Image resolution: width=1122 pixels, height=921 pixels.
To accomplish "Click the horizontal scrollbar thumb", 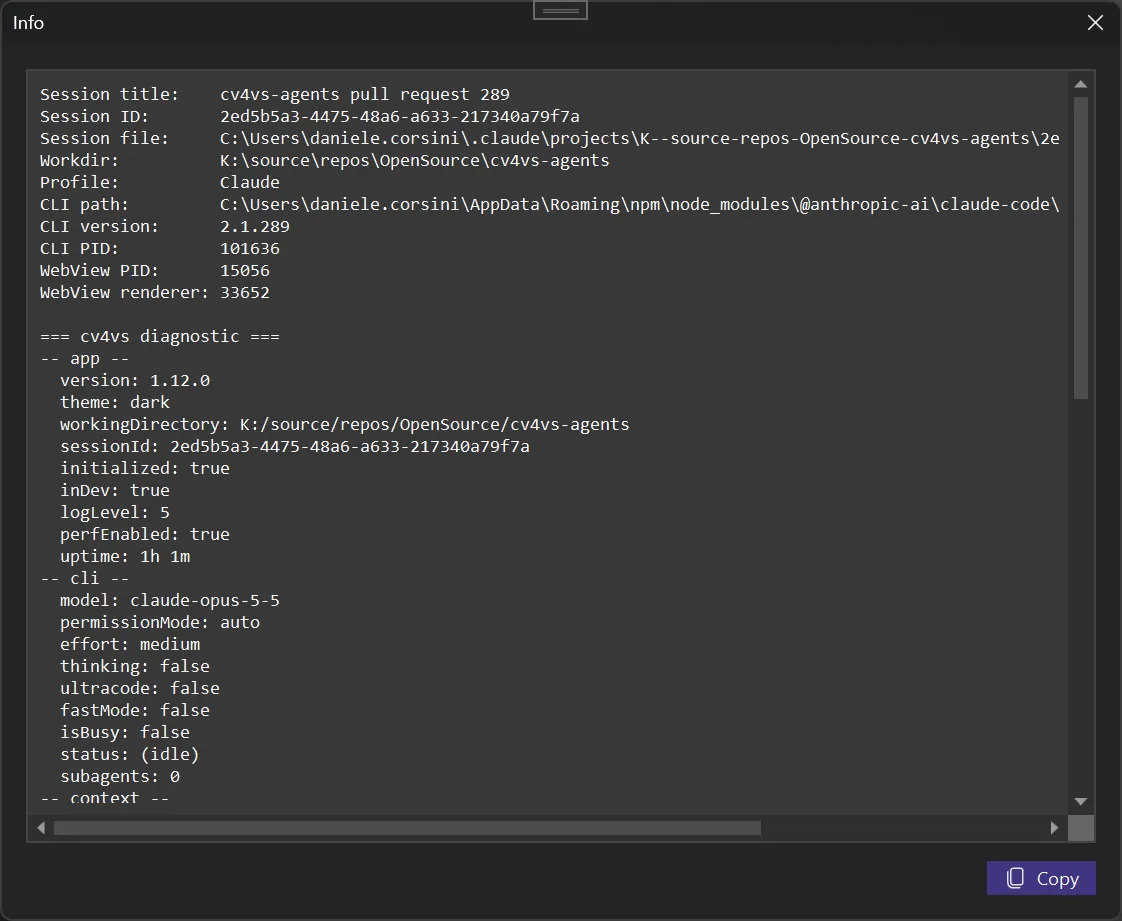I will click(x=407, y=828).
